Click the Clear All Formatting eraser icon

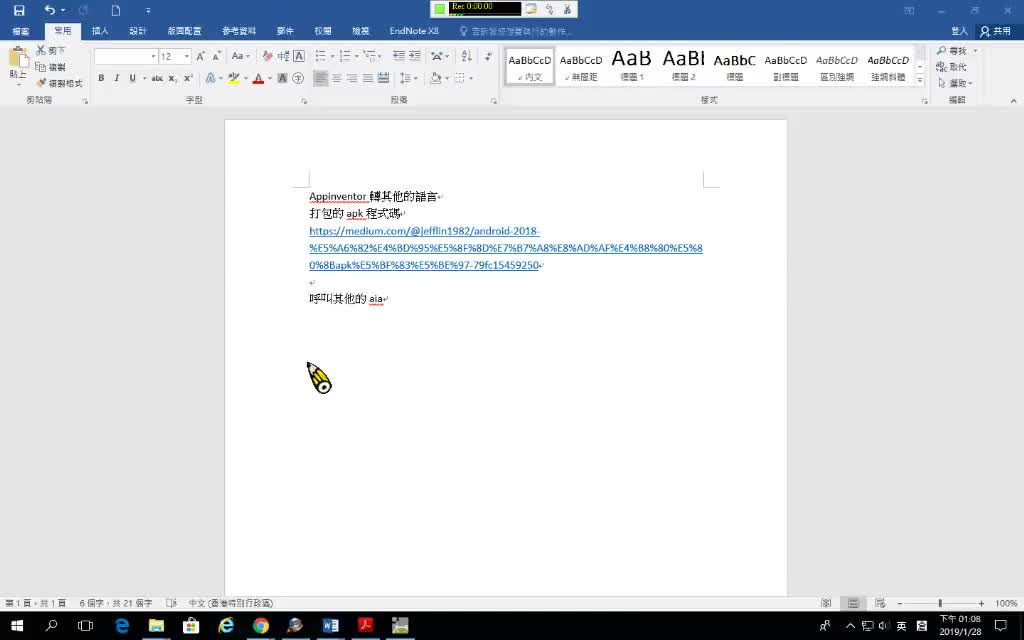click(267, 57)
